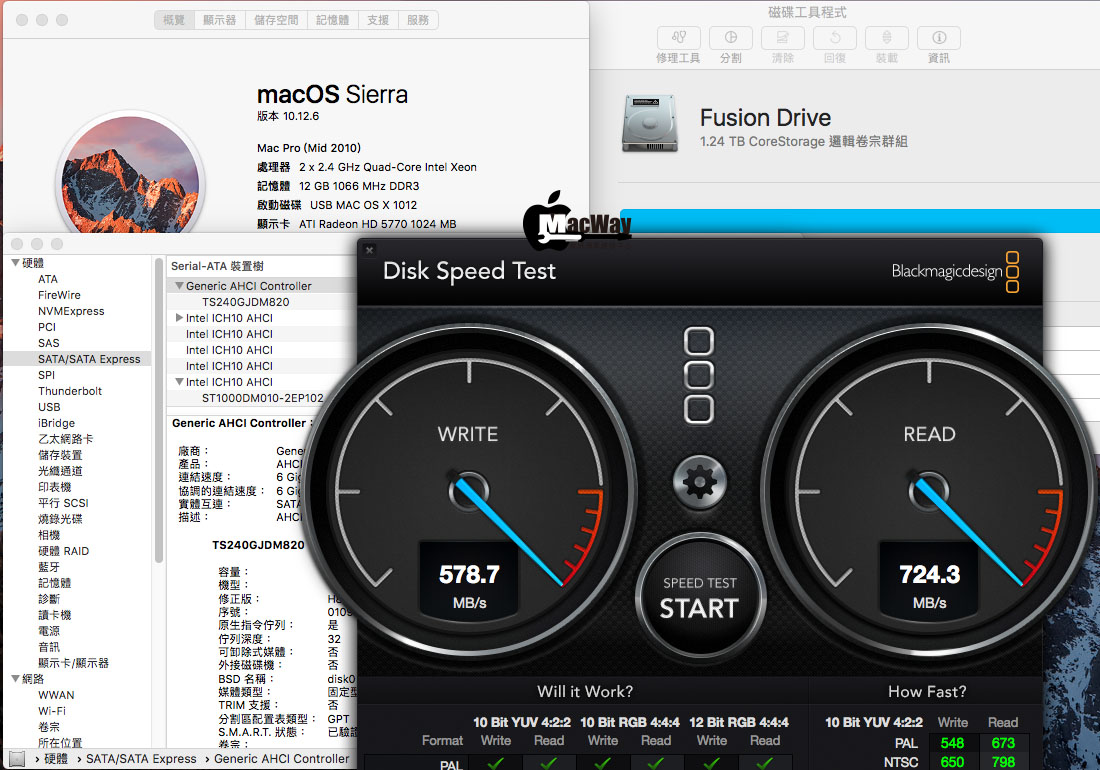
Task: Select USB in the sidebar
Action: tap(49, 407)
